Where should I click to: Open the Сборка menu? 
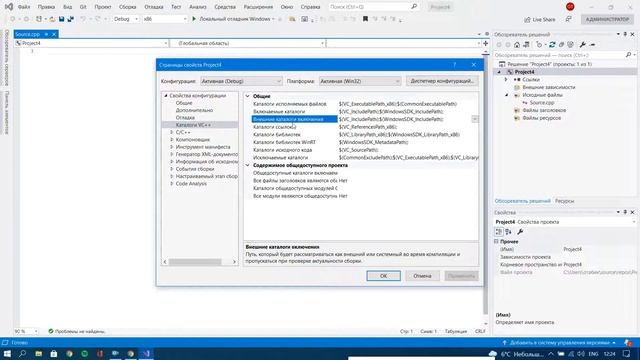pos(127,7)
